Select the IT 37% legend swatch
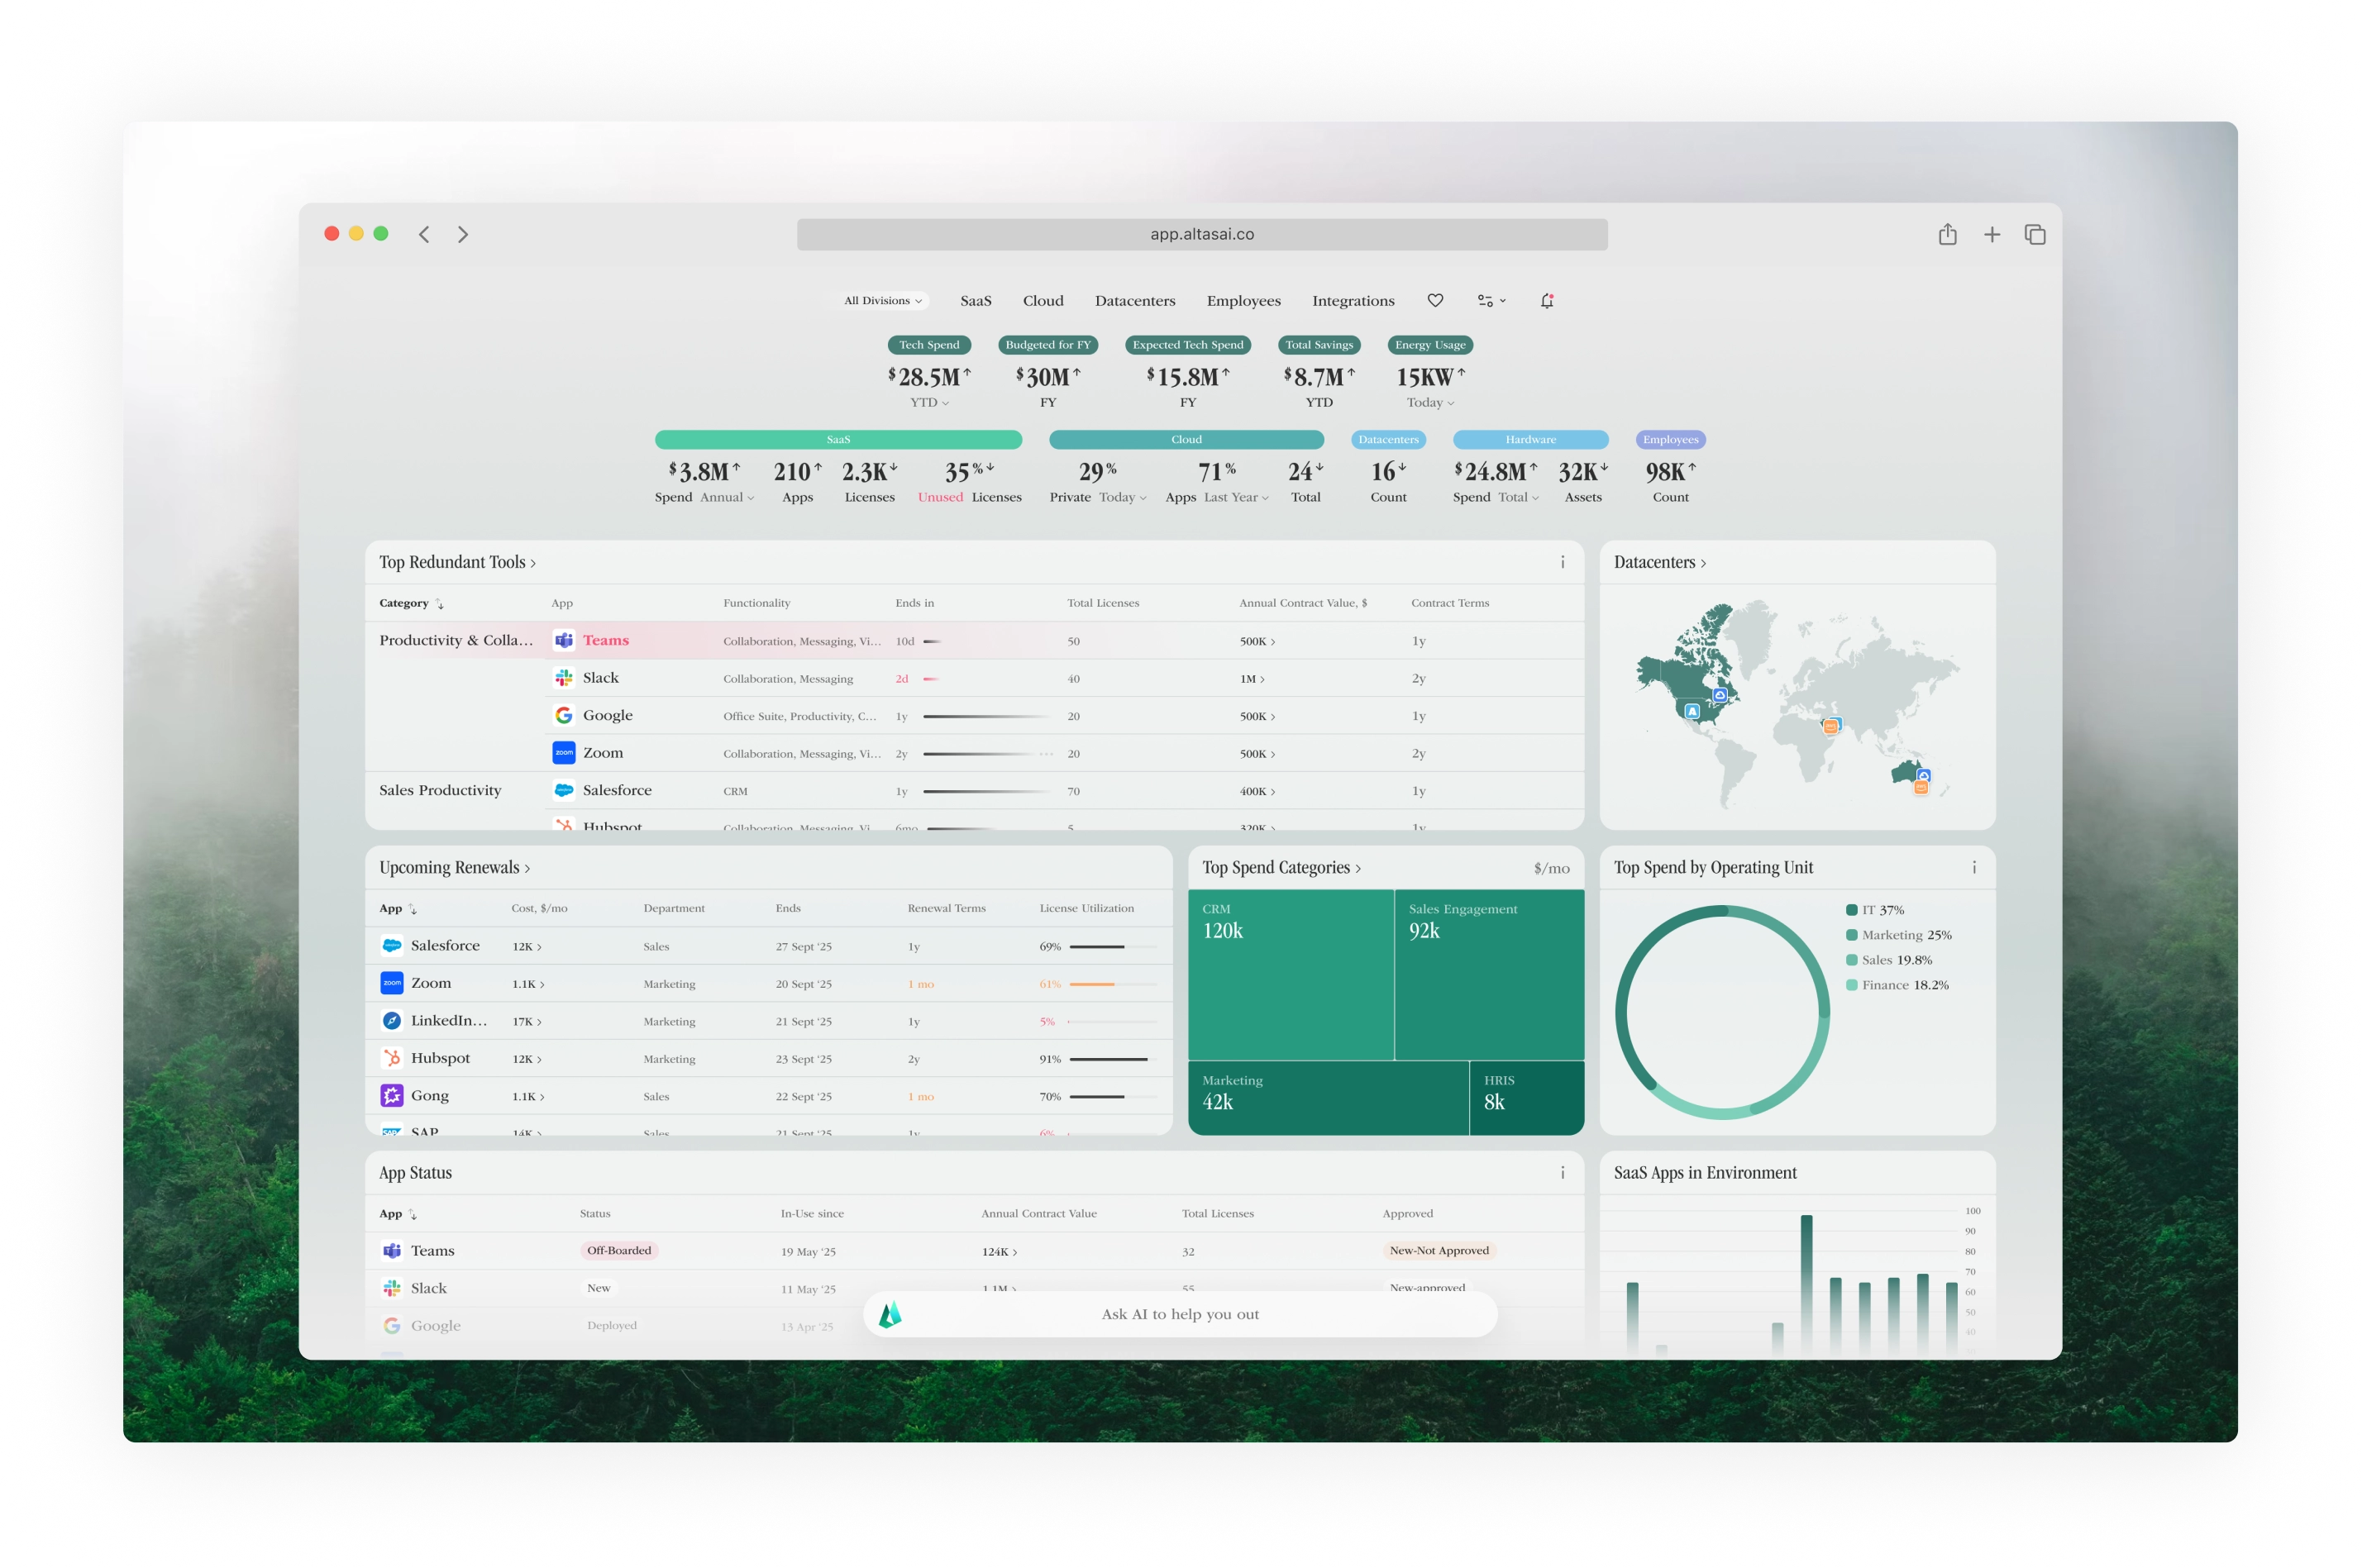 (1851, 910)
